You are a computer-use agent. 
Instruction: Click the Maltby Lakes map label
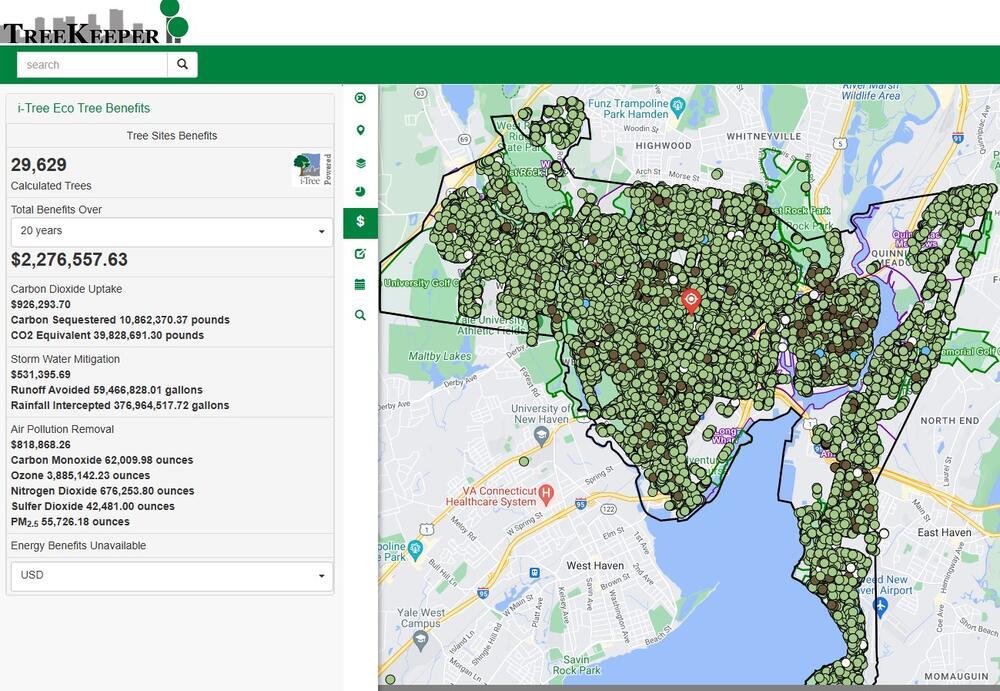coord(440,356)
